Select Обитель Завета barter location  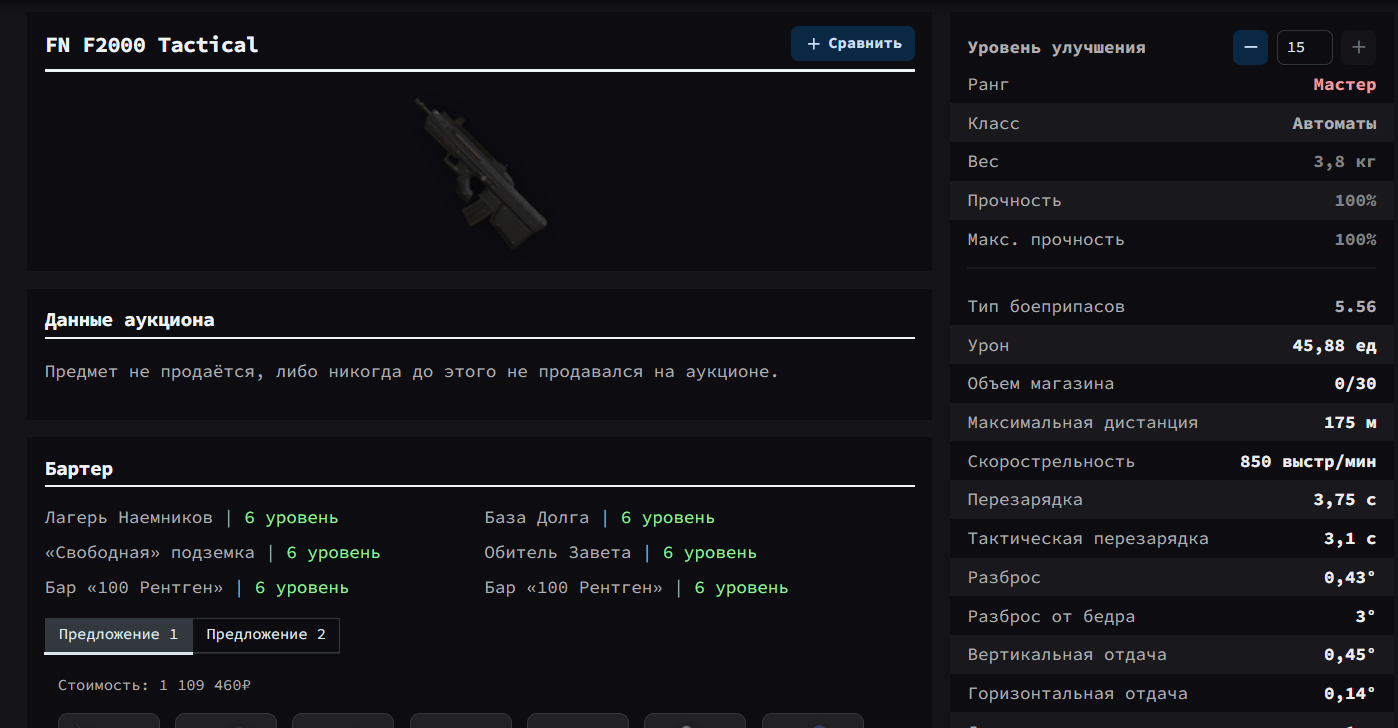(558, 553)
